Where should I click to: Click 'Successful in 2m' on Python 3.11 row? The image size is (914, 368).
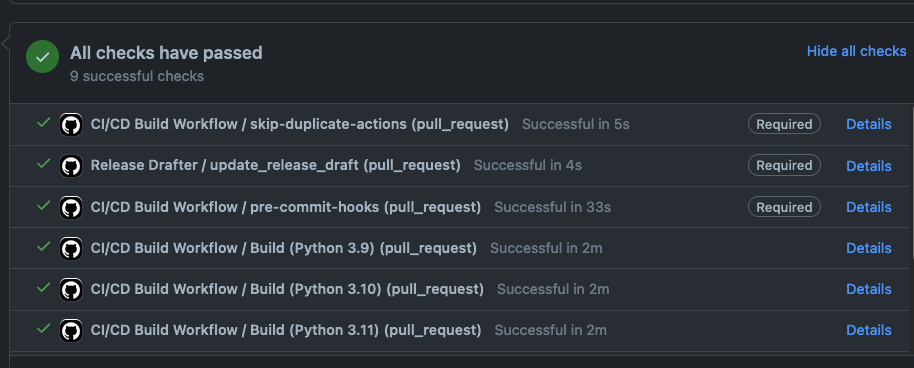(x=550, y=330)
